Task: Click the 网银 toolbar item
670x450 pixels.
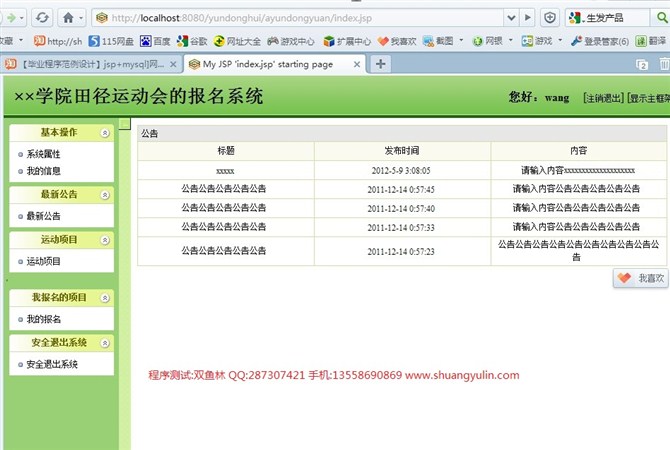Action: pos(488,41)
